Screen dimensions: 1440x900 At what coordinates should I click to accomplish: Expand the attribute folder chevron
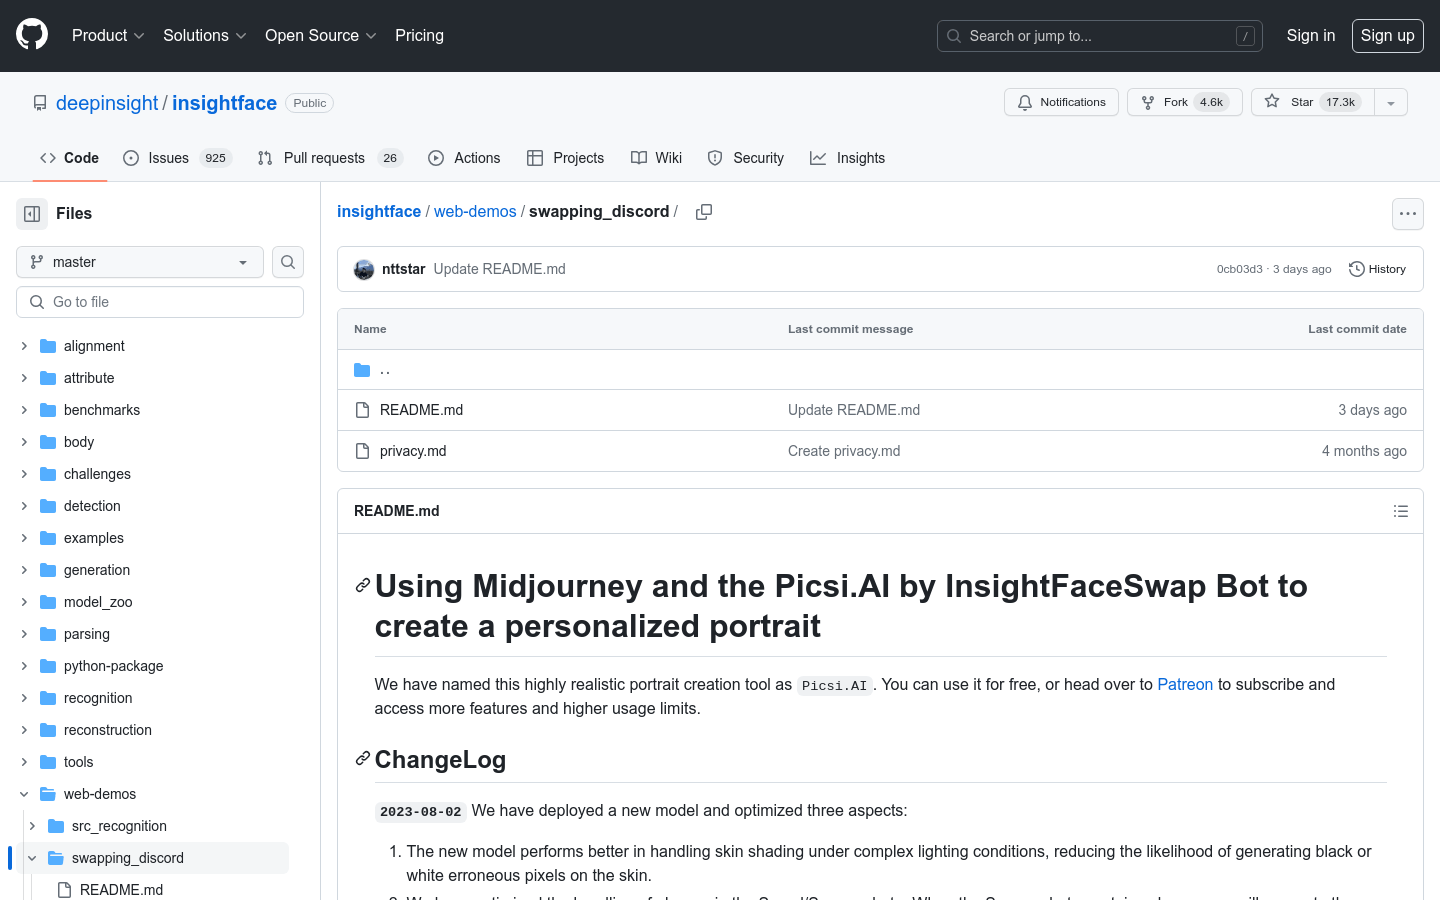pos(24,378)
